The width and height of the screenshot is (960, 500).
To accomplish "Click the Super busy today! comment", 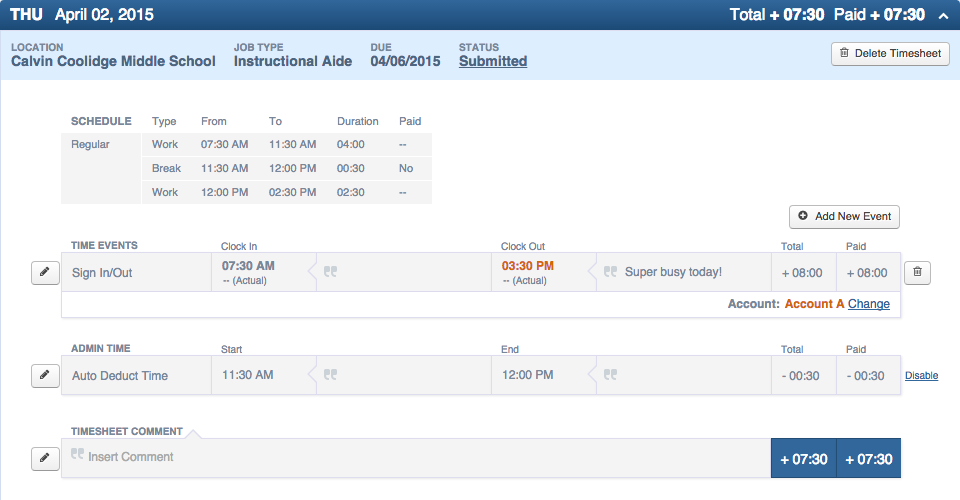I will click(673, 272).
